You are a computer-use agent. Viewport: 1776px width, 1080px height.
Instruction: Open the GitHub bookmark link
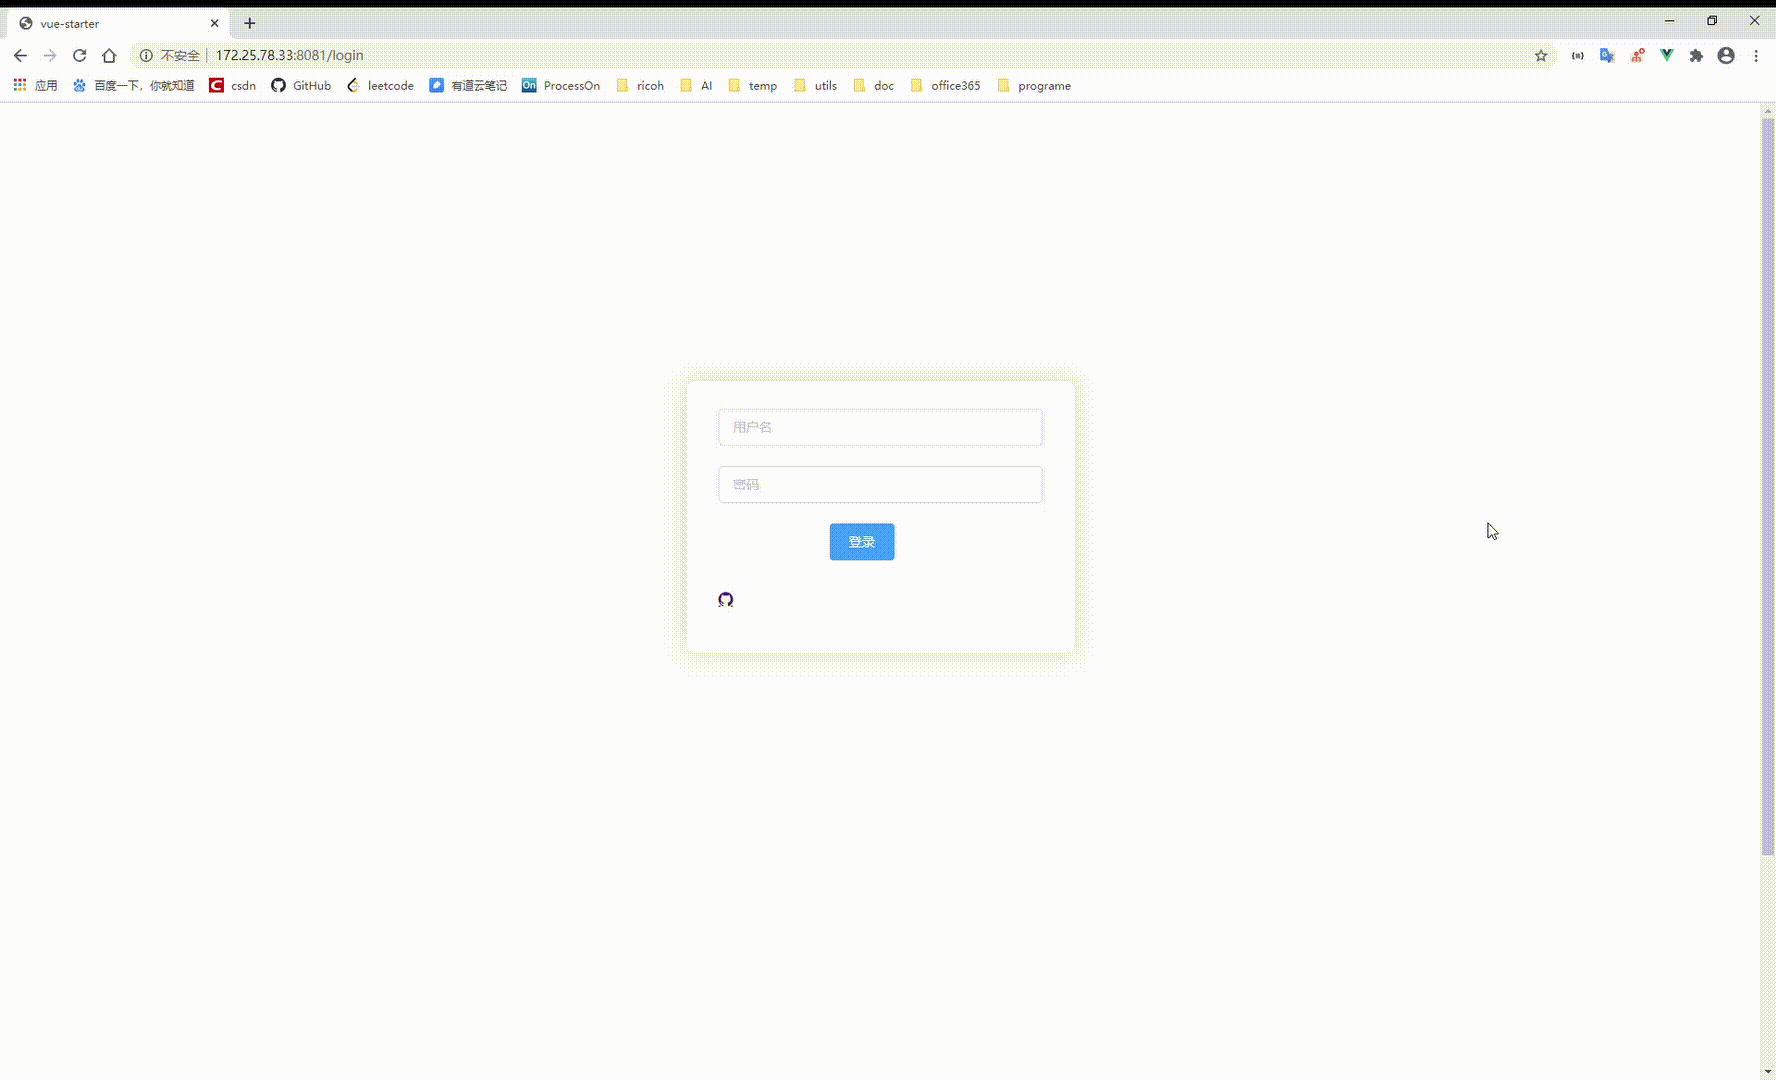pos(300,85)
